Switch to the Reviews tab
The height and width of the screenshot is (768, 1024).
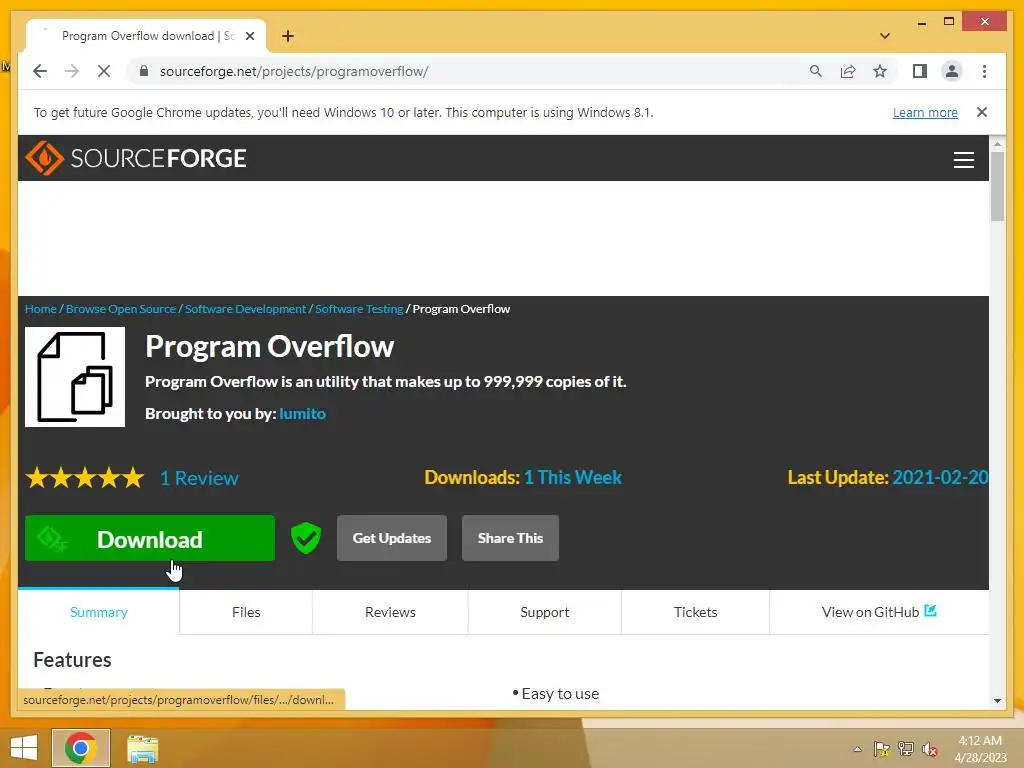390,612
